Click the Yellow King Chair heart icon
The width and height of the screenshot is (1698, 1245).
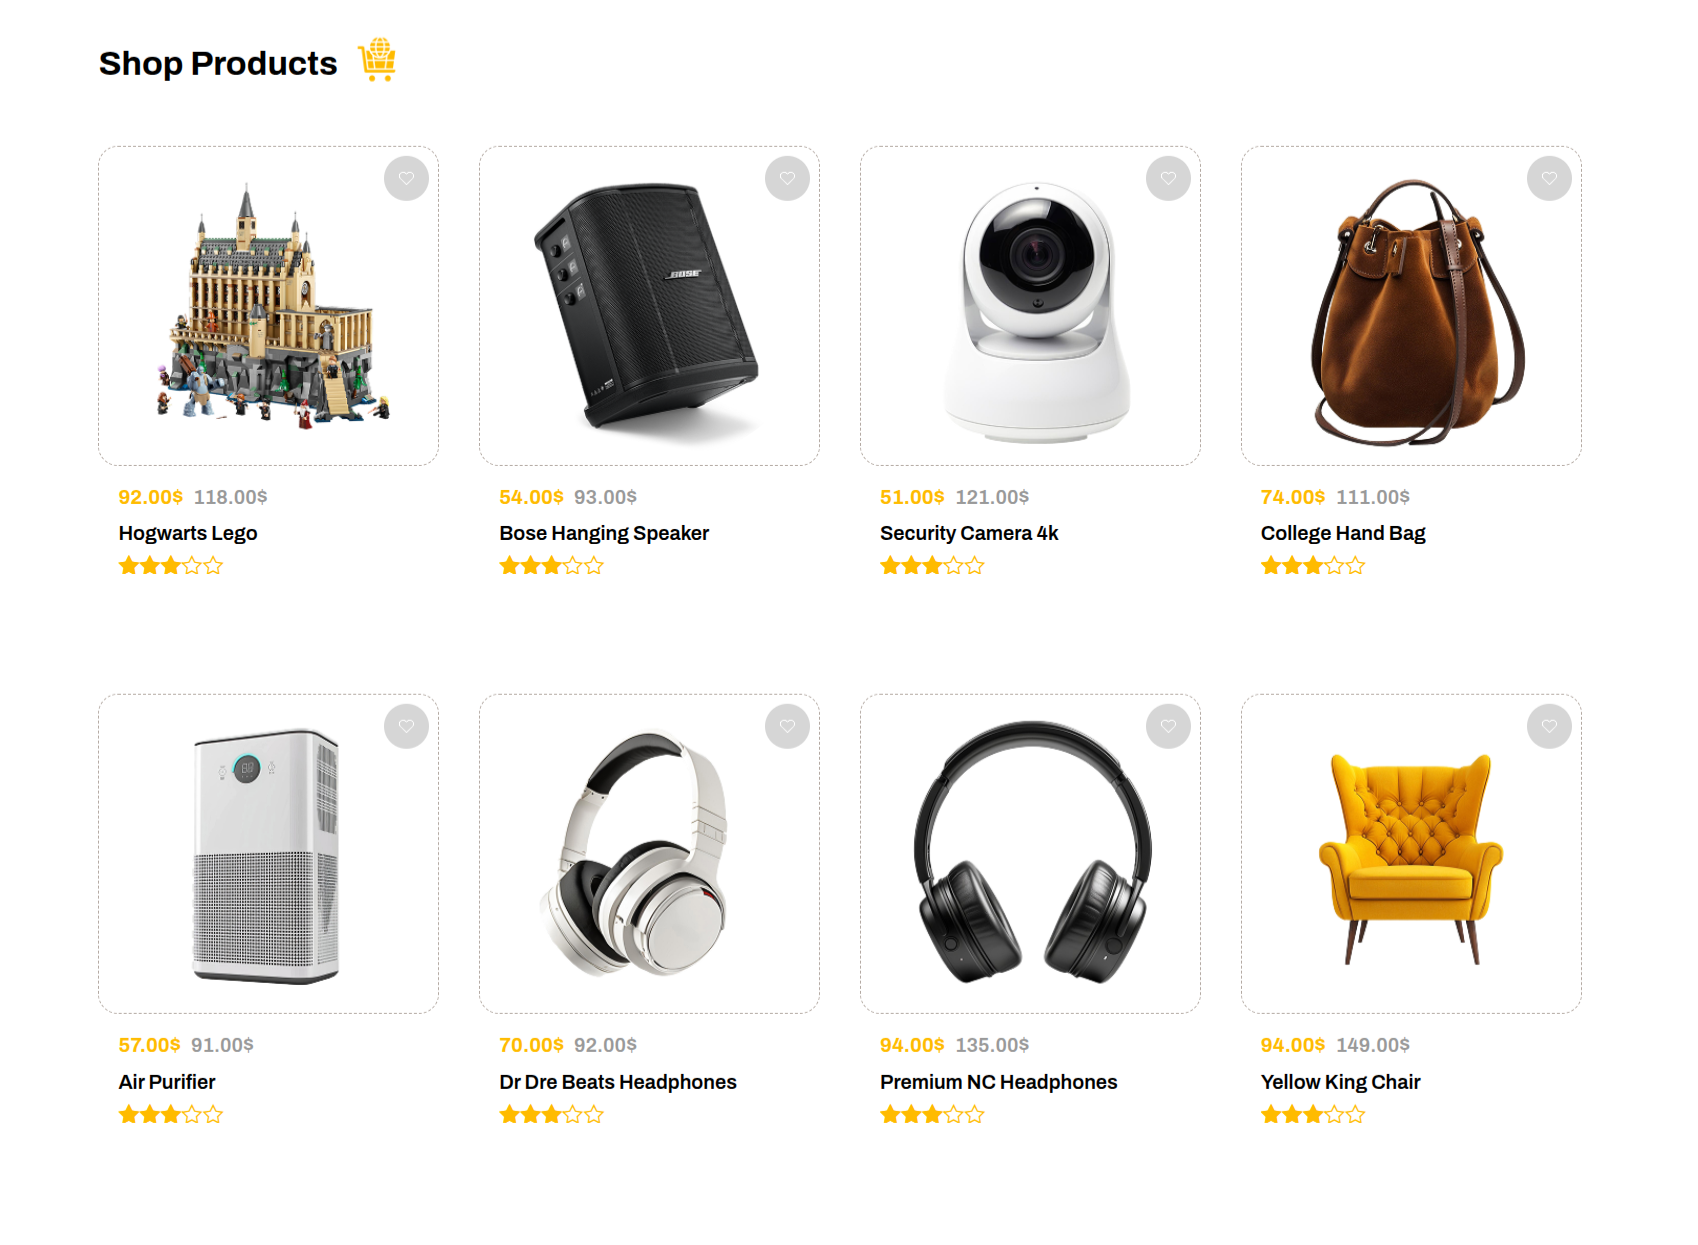click(1549, 726)
